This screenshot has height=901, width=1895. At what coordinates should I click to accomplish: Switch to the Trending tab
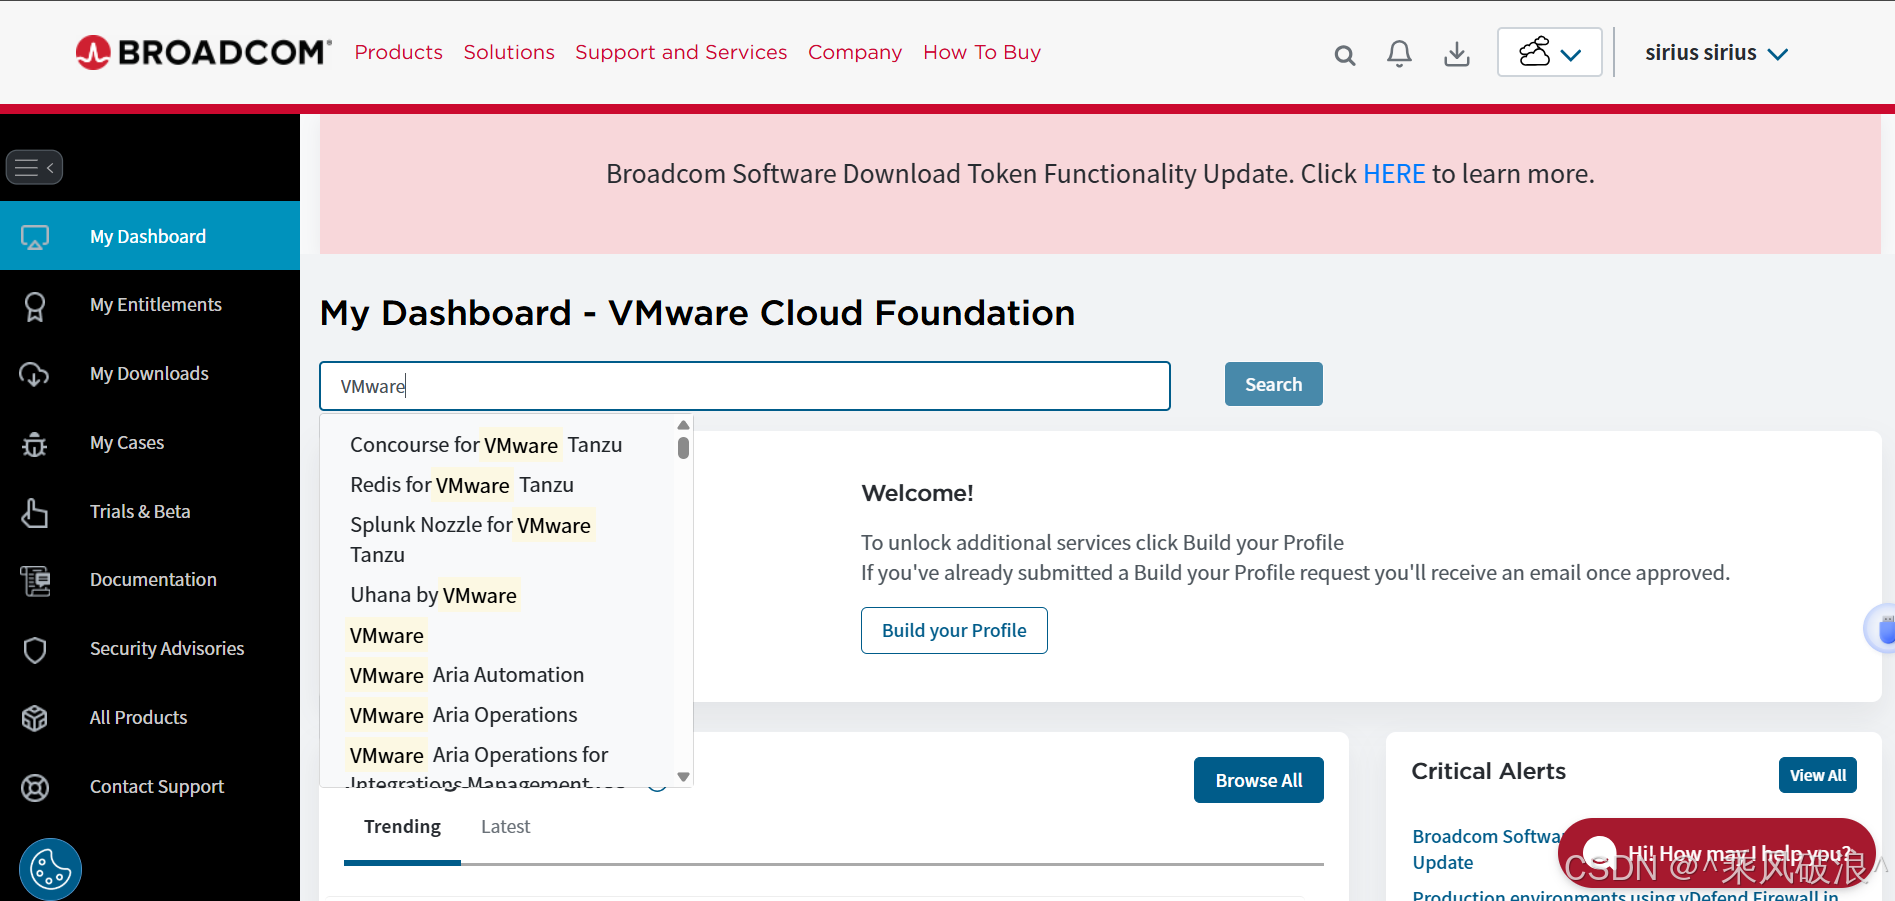click(x=402, y=827)
